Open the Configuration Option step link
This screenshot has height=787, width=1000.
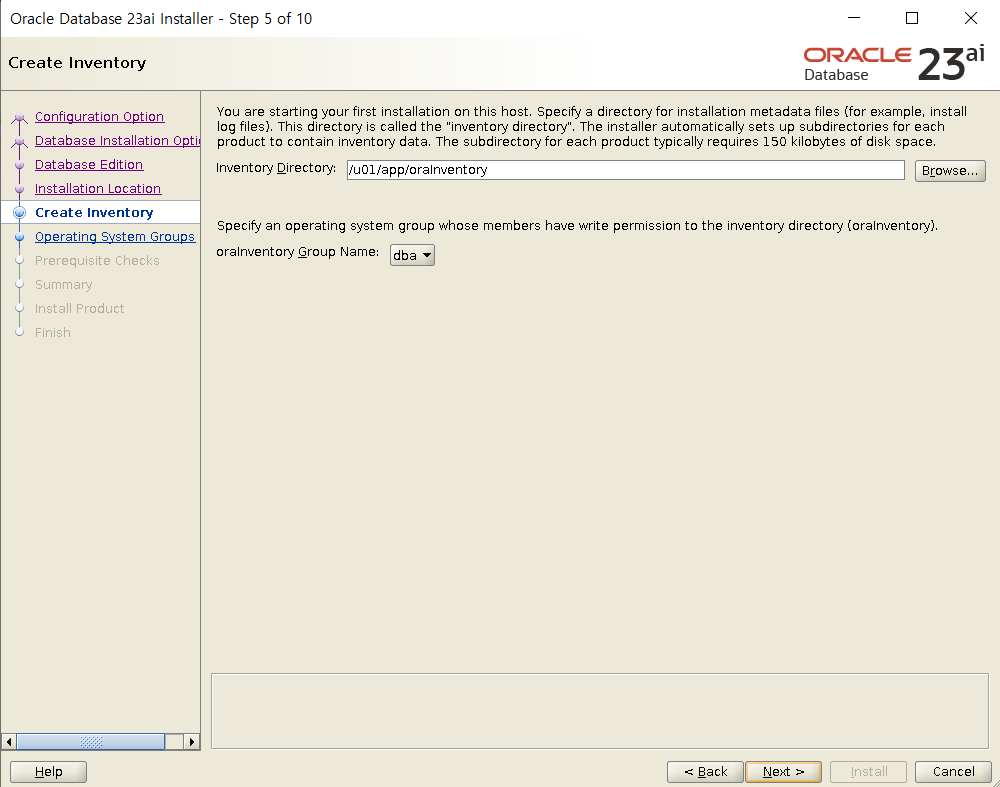[99, 117]
